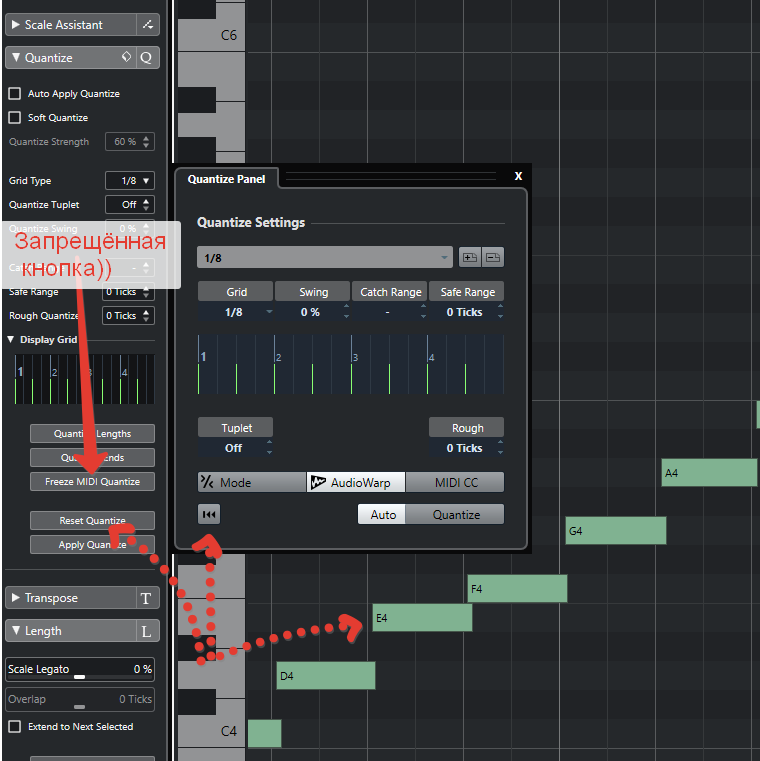Screen dimensions: 760x761
Task: Click the Tuplet Off stepper in the panel
Action: (x=269, y=447)
